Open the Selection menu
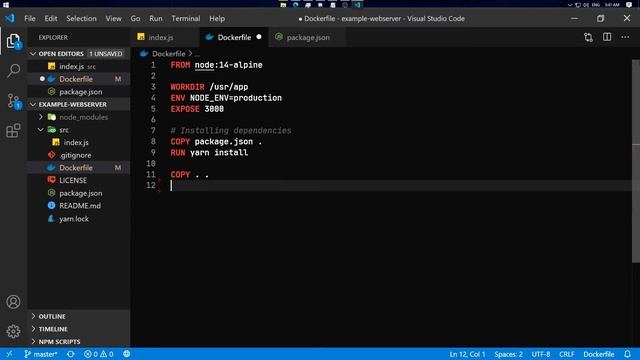 tap(81, 18)
